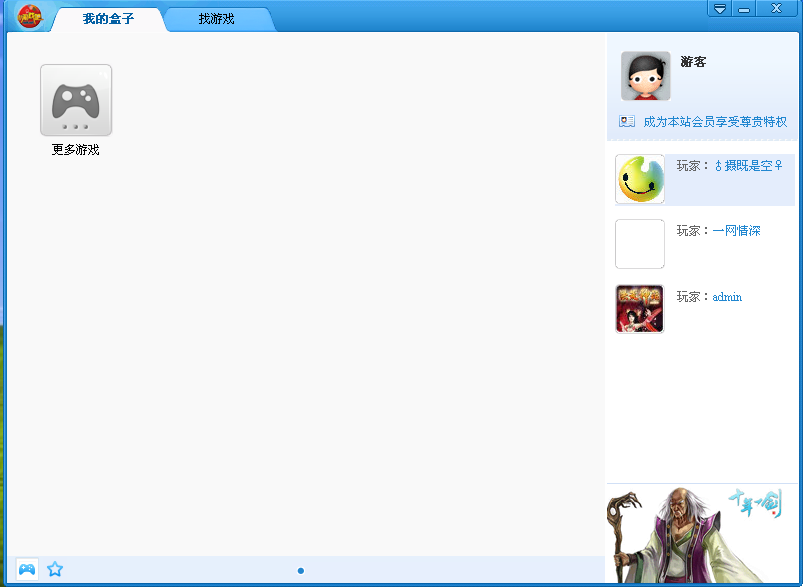Open player link admin
This screenshot has width=803, height=587.
(727, 297)
